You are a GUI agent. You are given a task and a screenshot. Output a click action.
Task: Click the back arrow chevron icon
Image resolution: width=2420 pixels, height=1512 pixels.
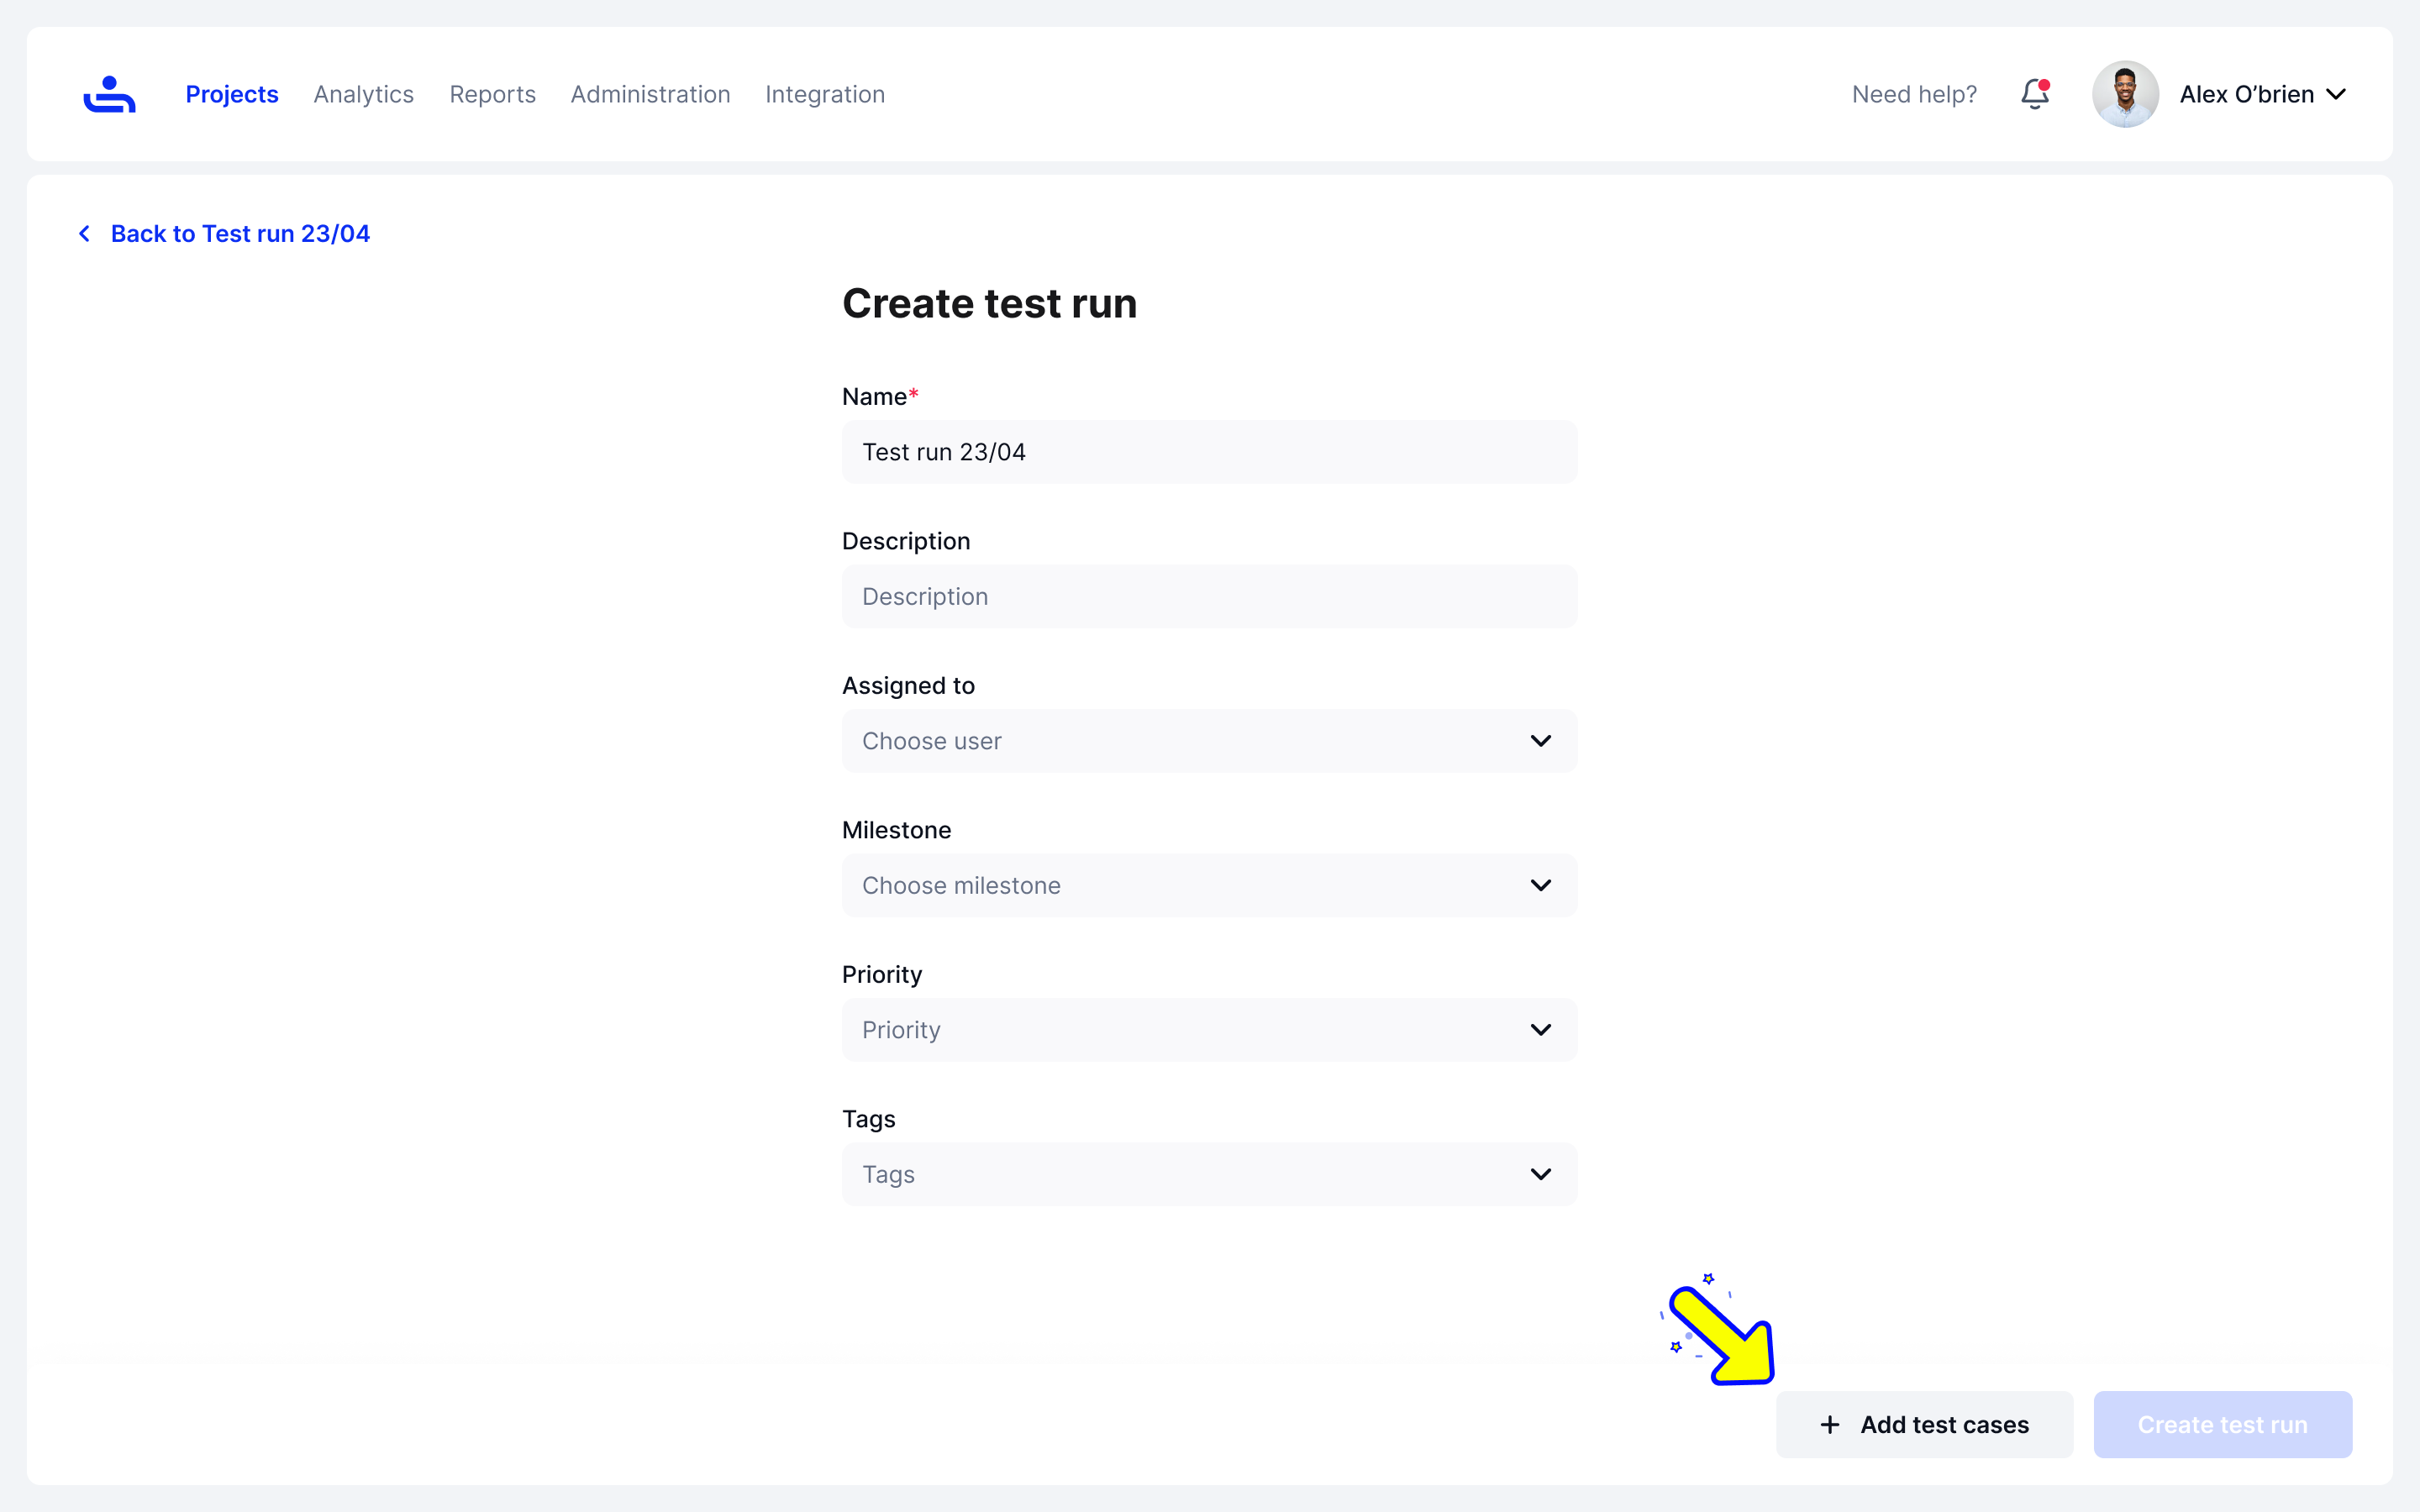85,233
